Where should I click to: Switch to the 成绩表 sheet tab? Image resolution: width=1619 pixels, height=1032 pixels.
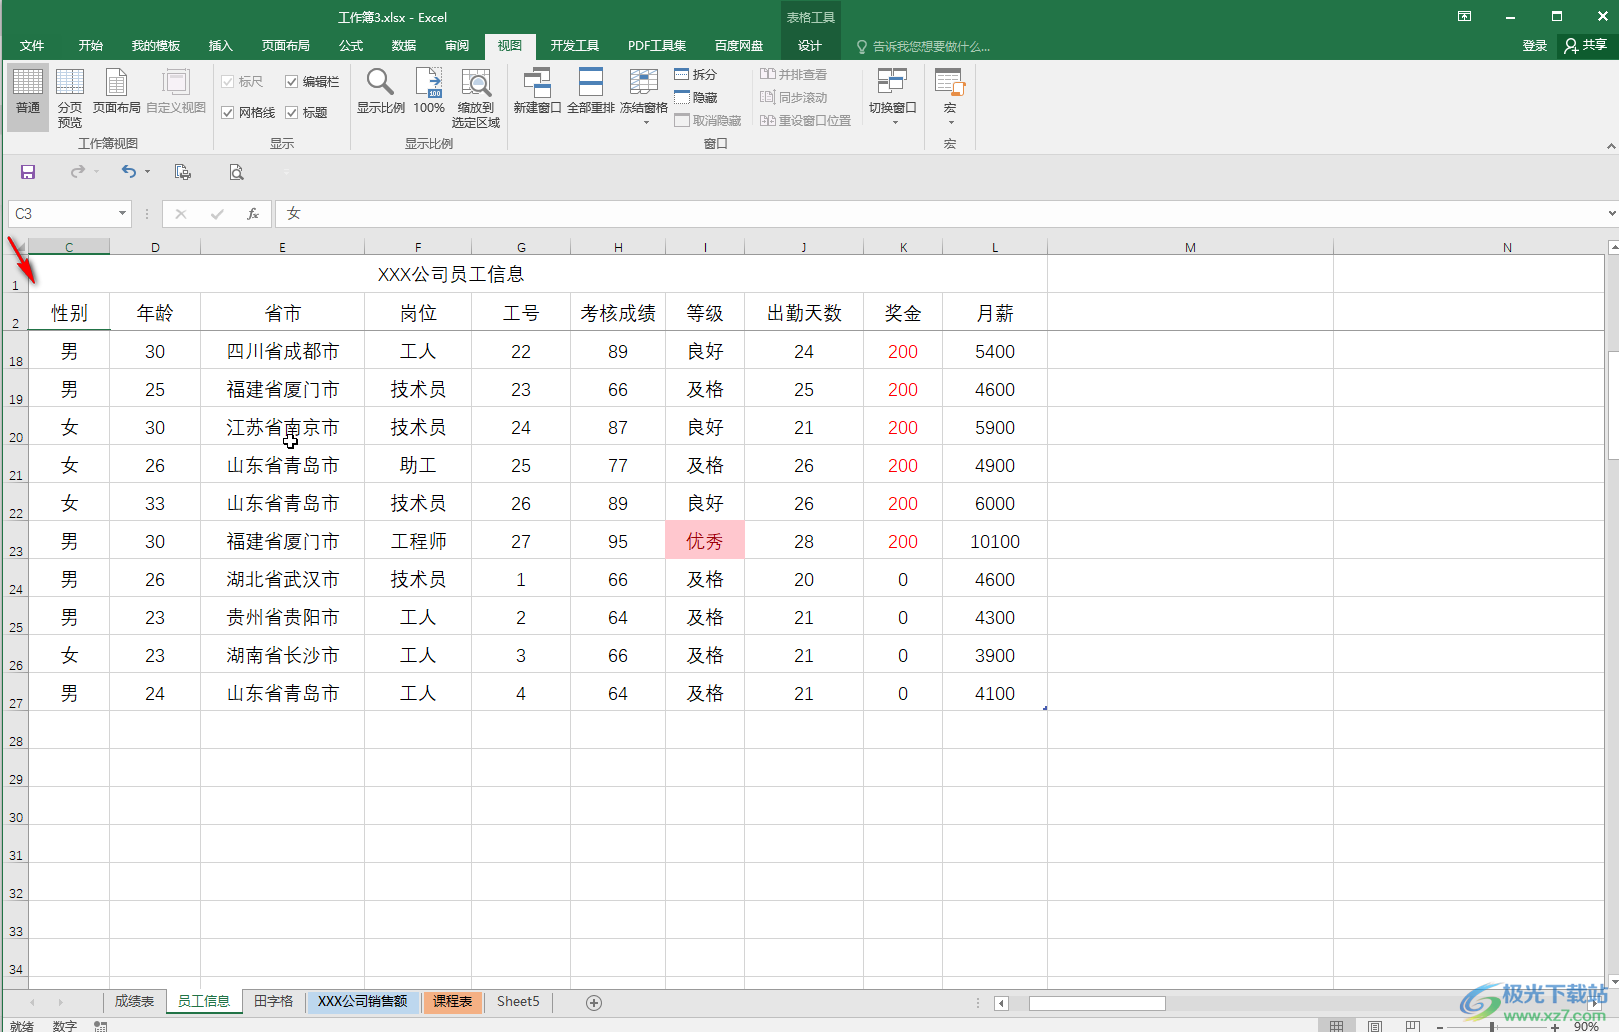(x=134, y=1001)
